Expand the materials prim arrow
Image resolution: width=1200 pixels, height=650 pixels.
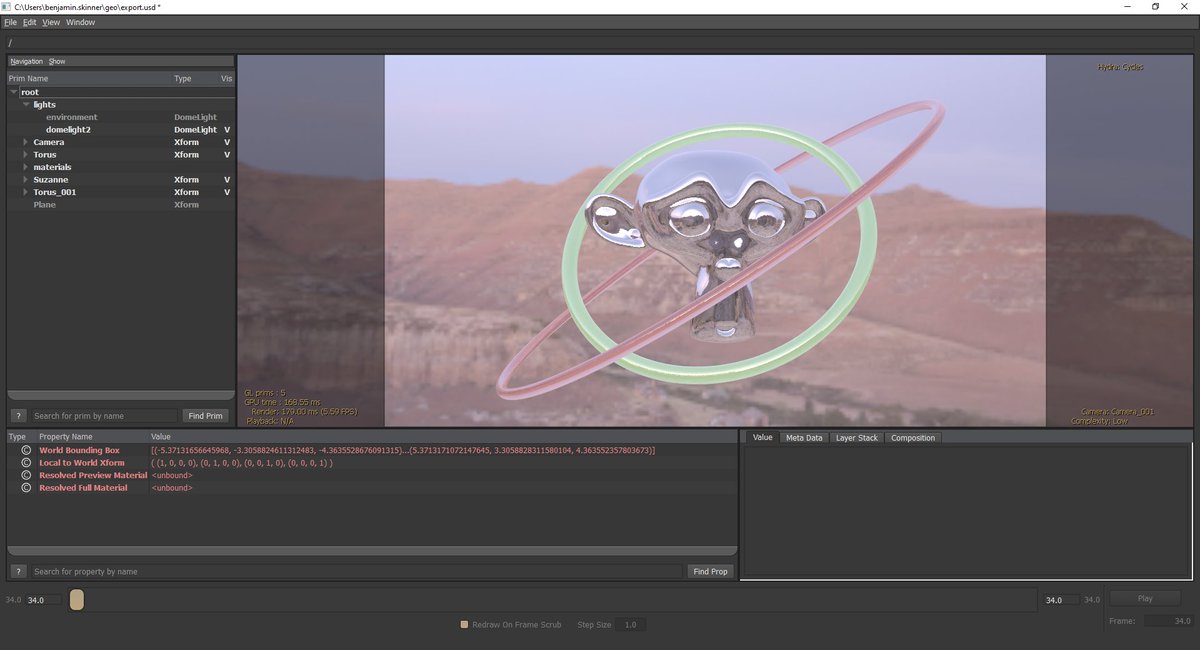click(25, 167)
